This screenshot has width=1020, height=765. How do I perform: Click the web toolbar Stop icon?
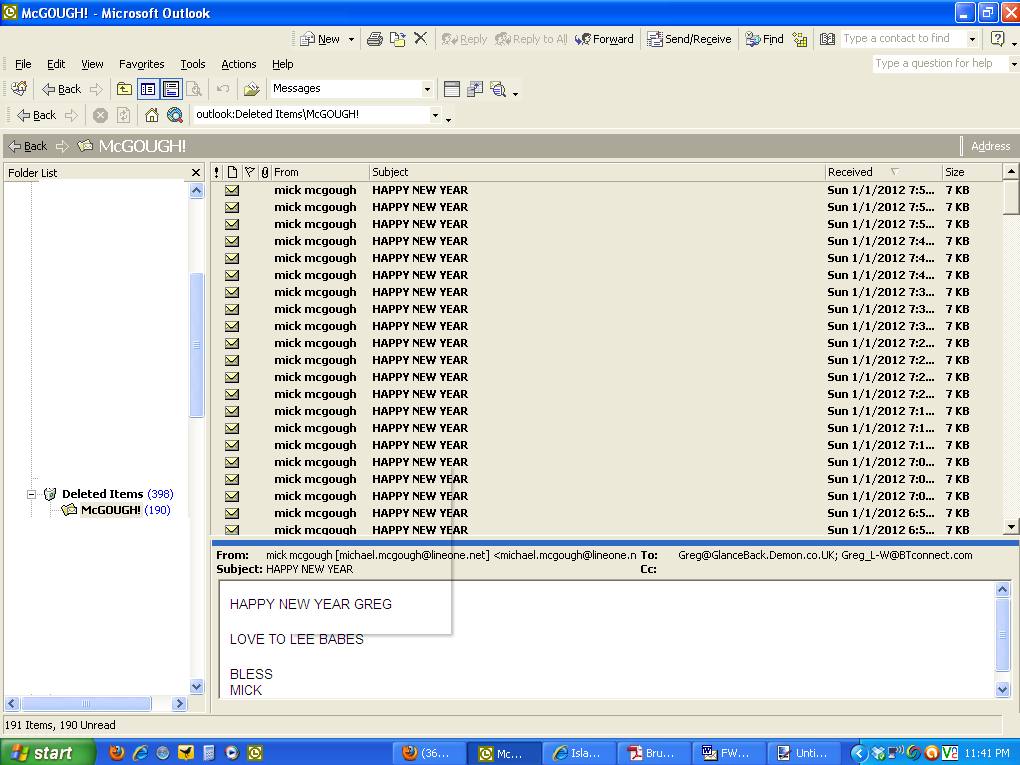[x=100, y=116]
